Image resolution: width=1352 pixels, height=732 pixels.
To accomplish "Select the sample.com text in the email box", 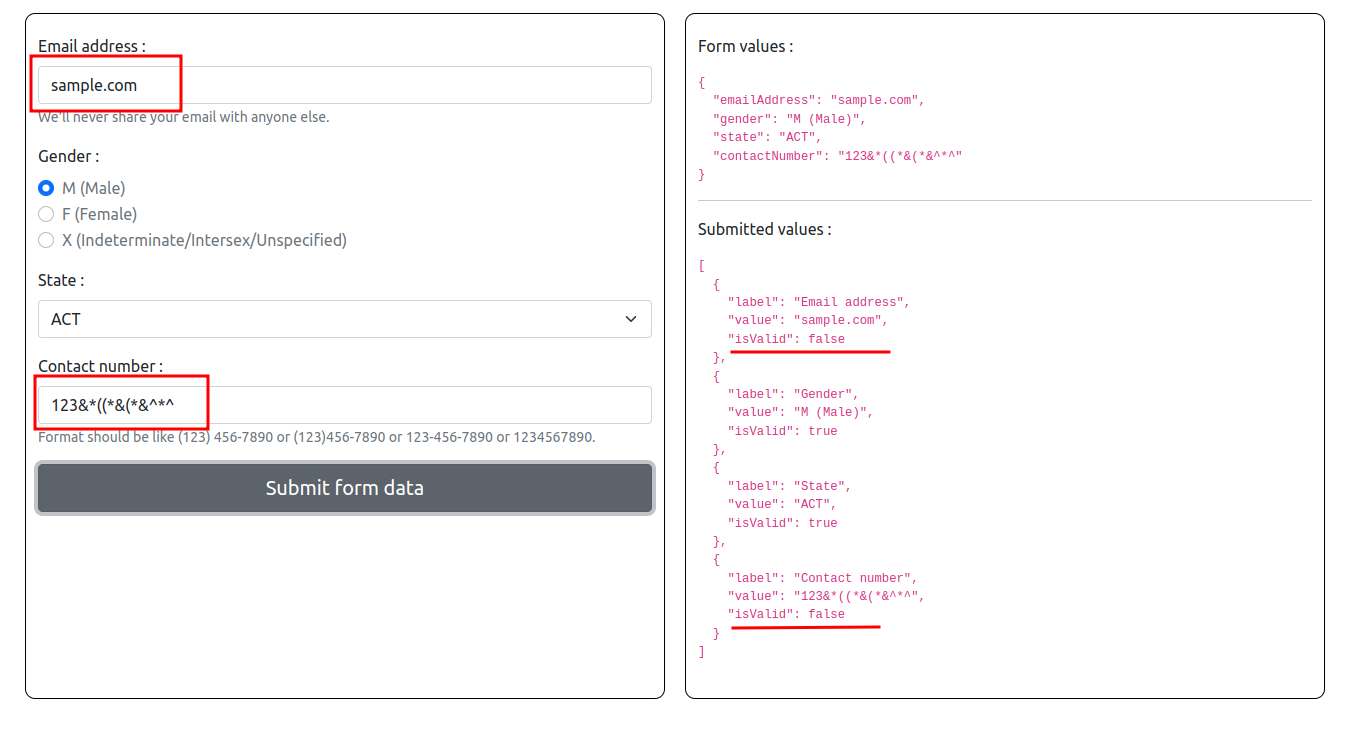I will [x=88, y=84].
